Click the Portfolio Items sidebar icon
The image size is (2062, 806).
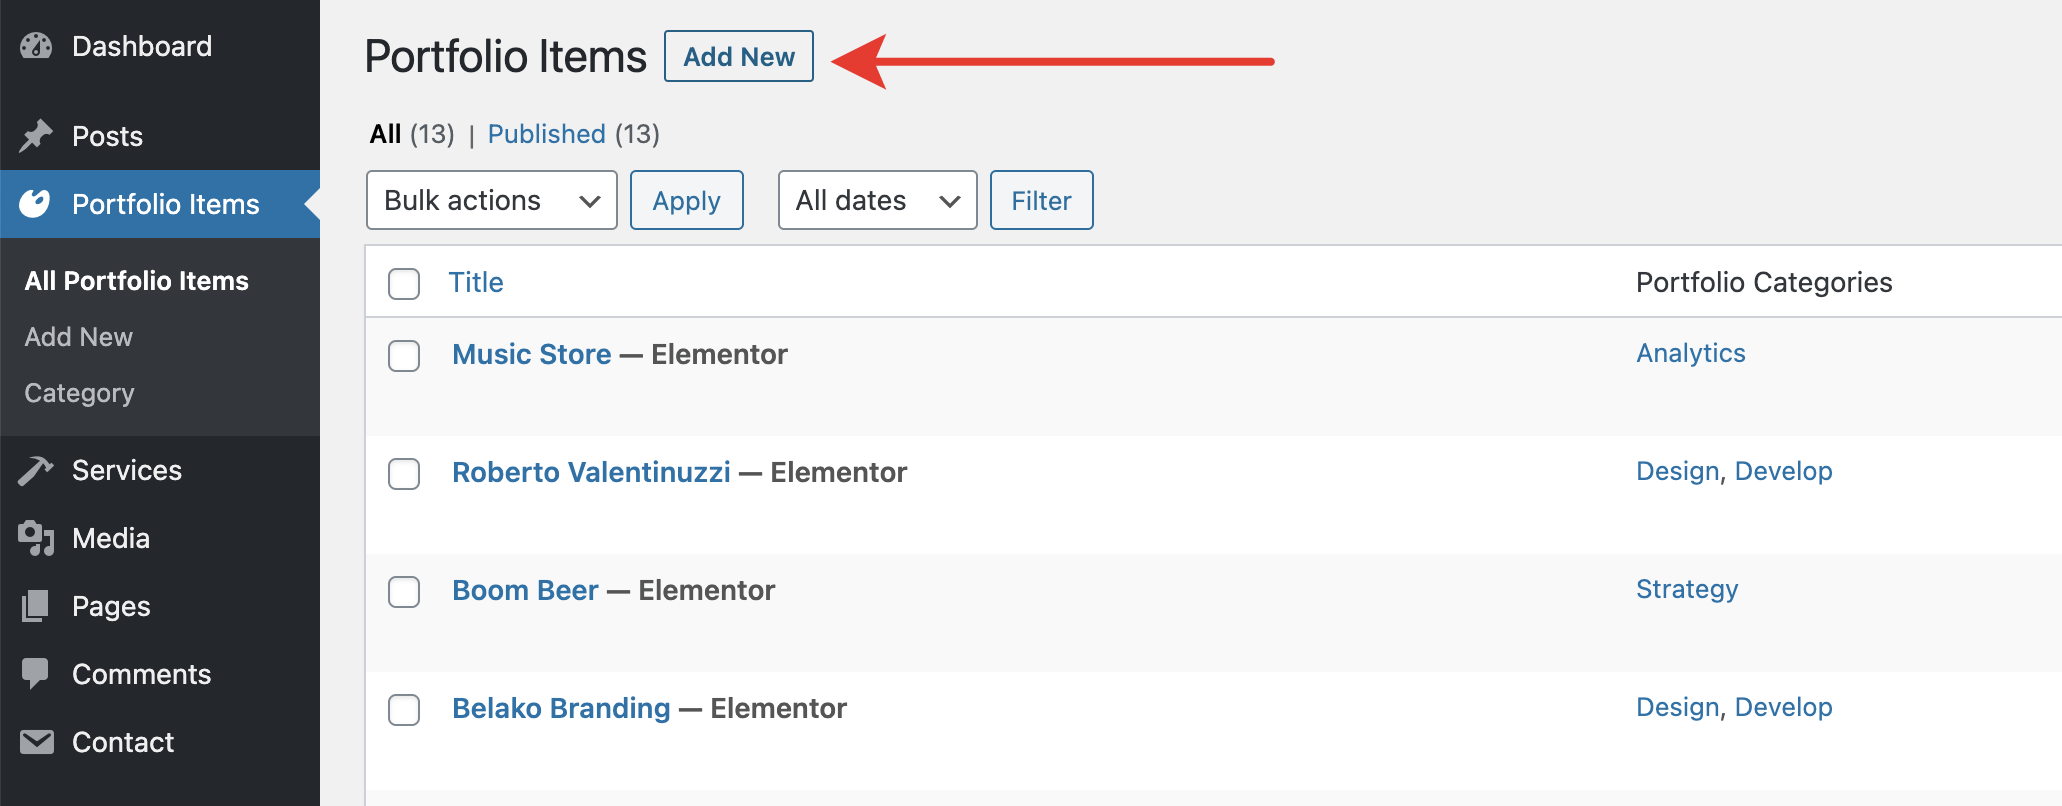pyautogui.click(x=35, y=204)
